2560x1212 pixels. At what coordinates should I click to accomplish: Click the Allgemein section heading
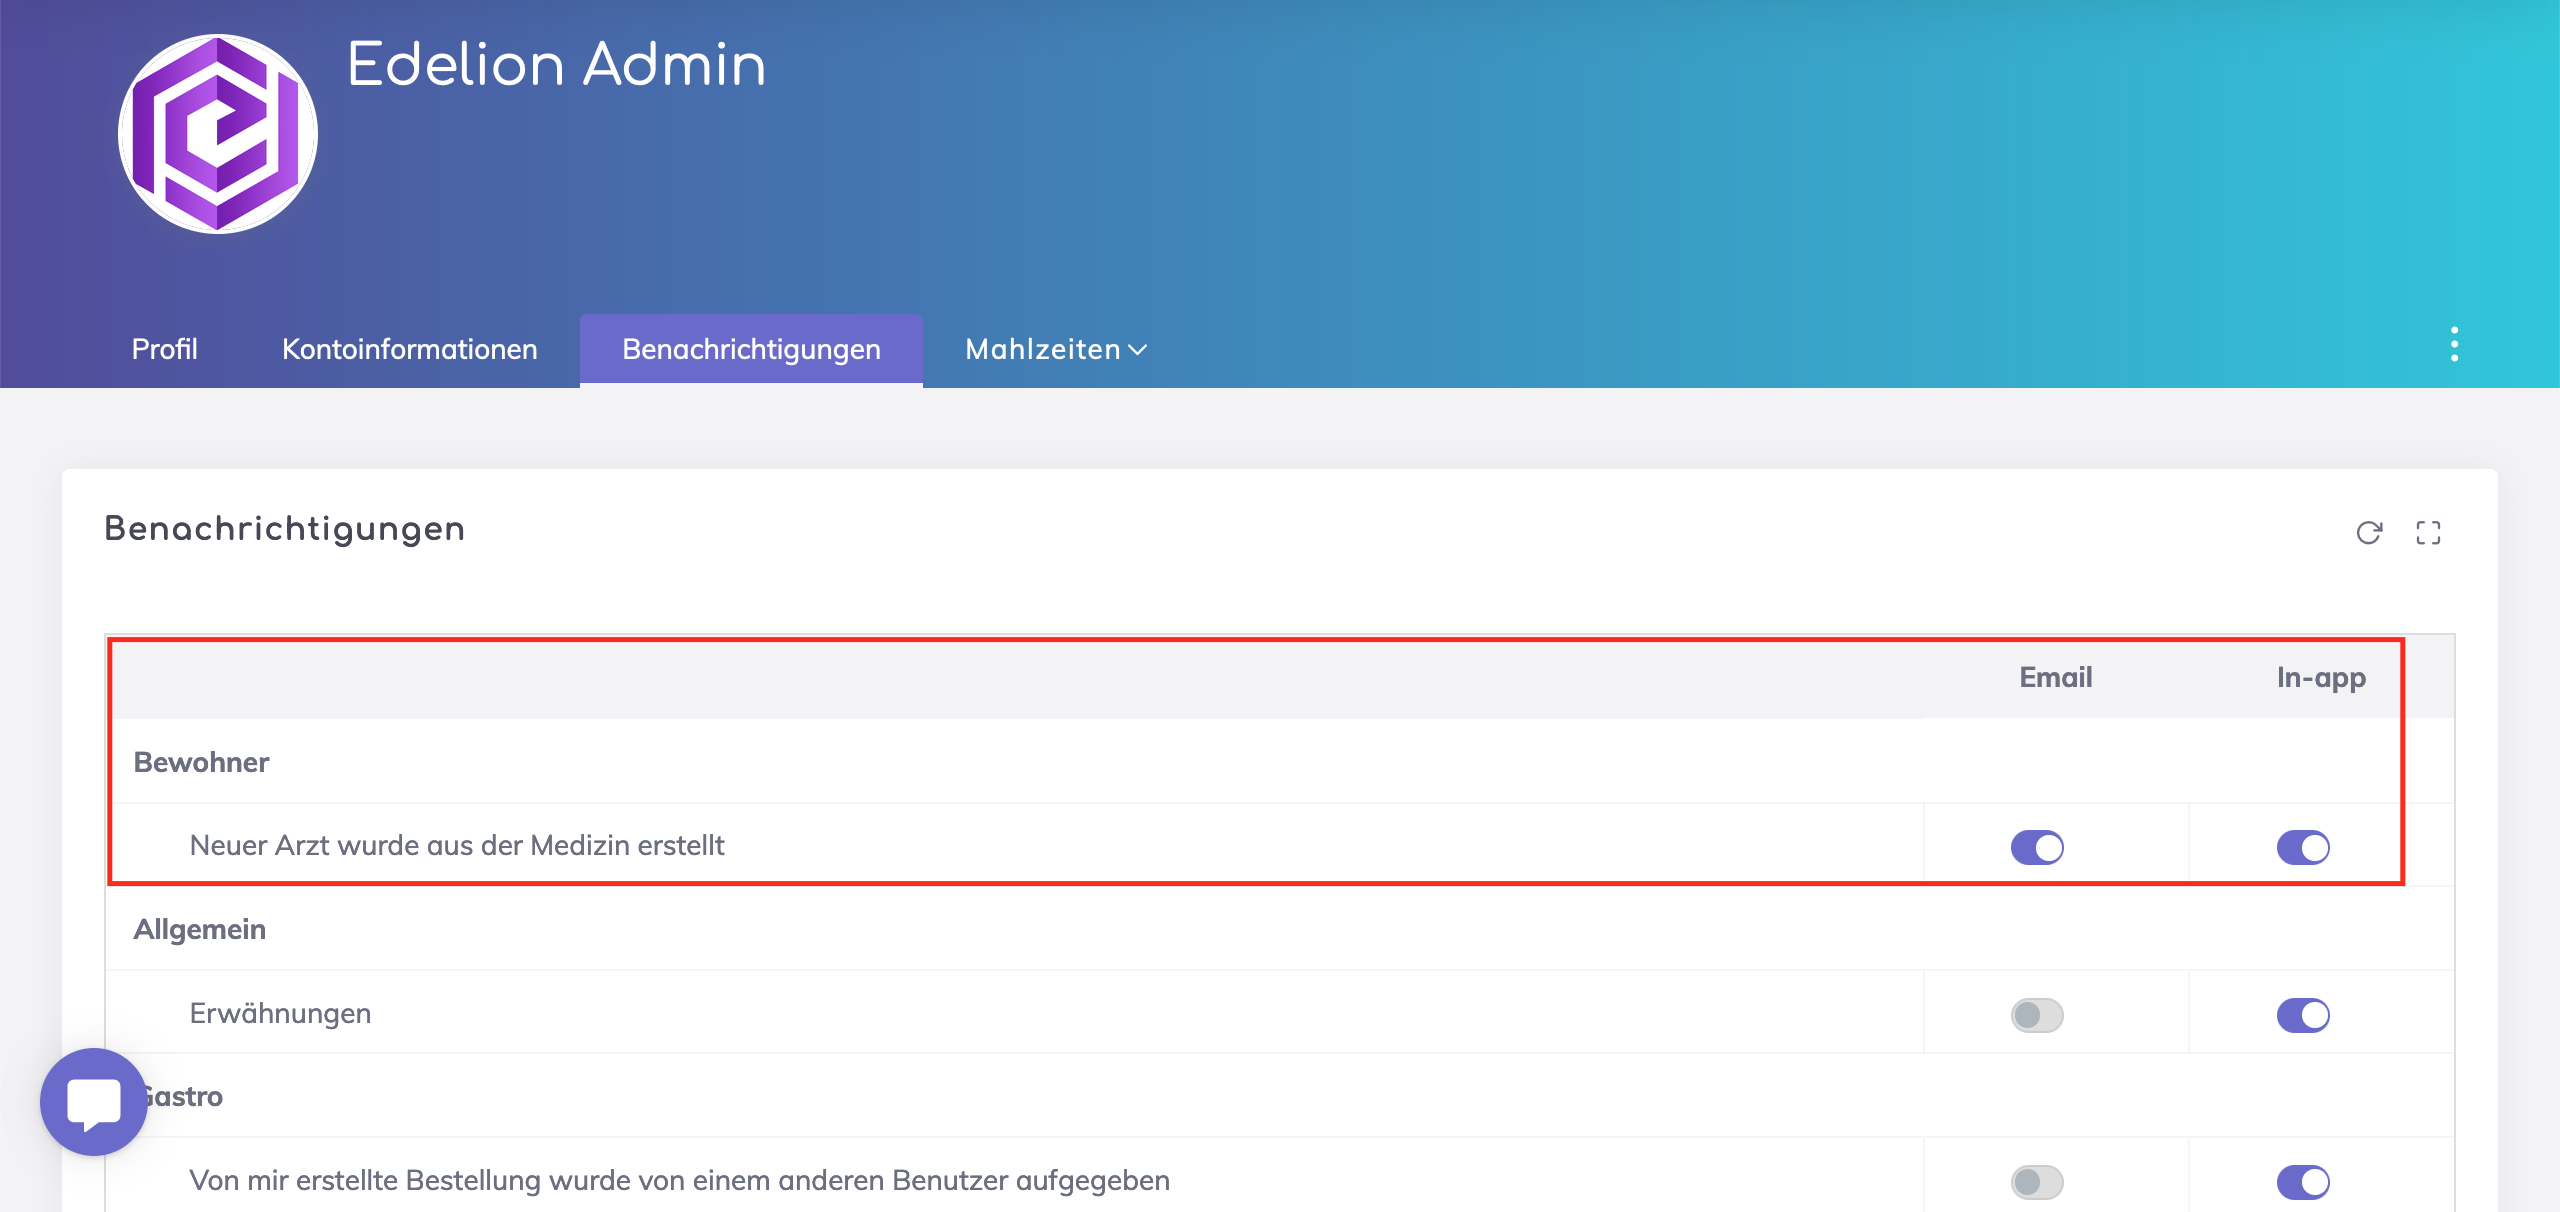(x=199, y=929)
